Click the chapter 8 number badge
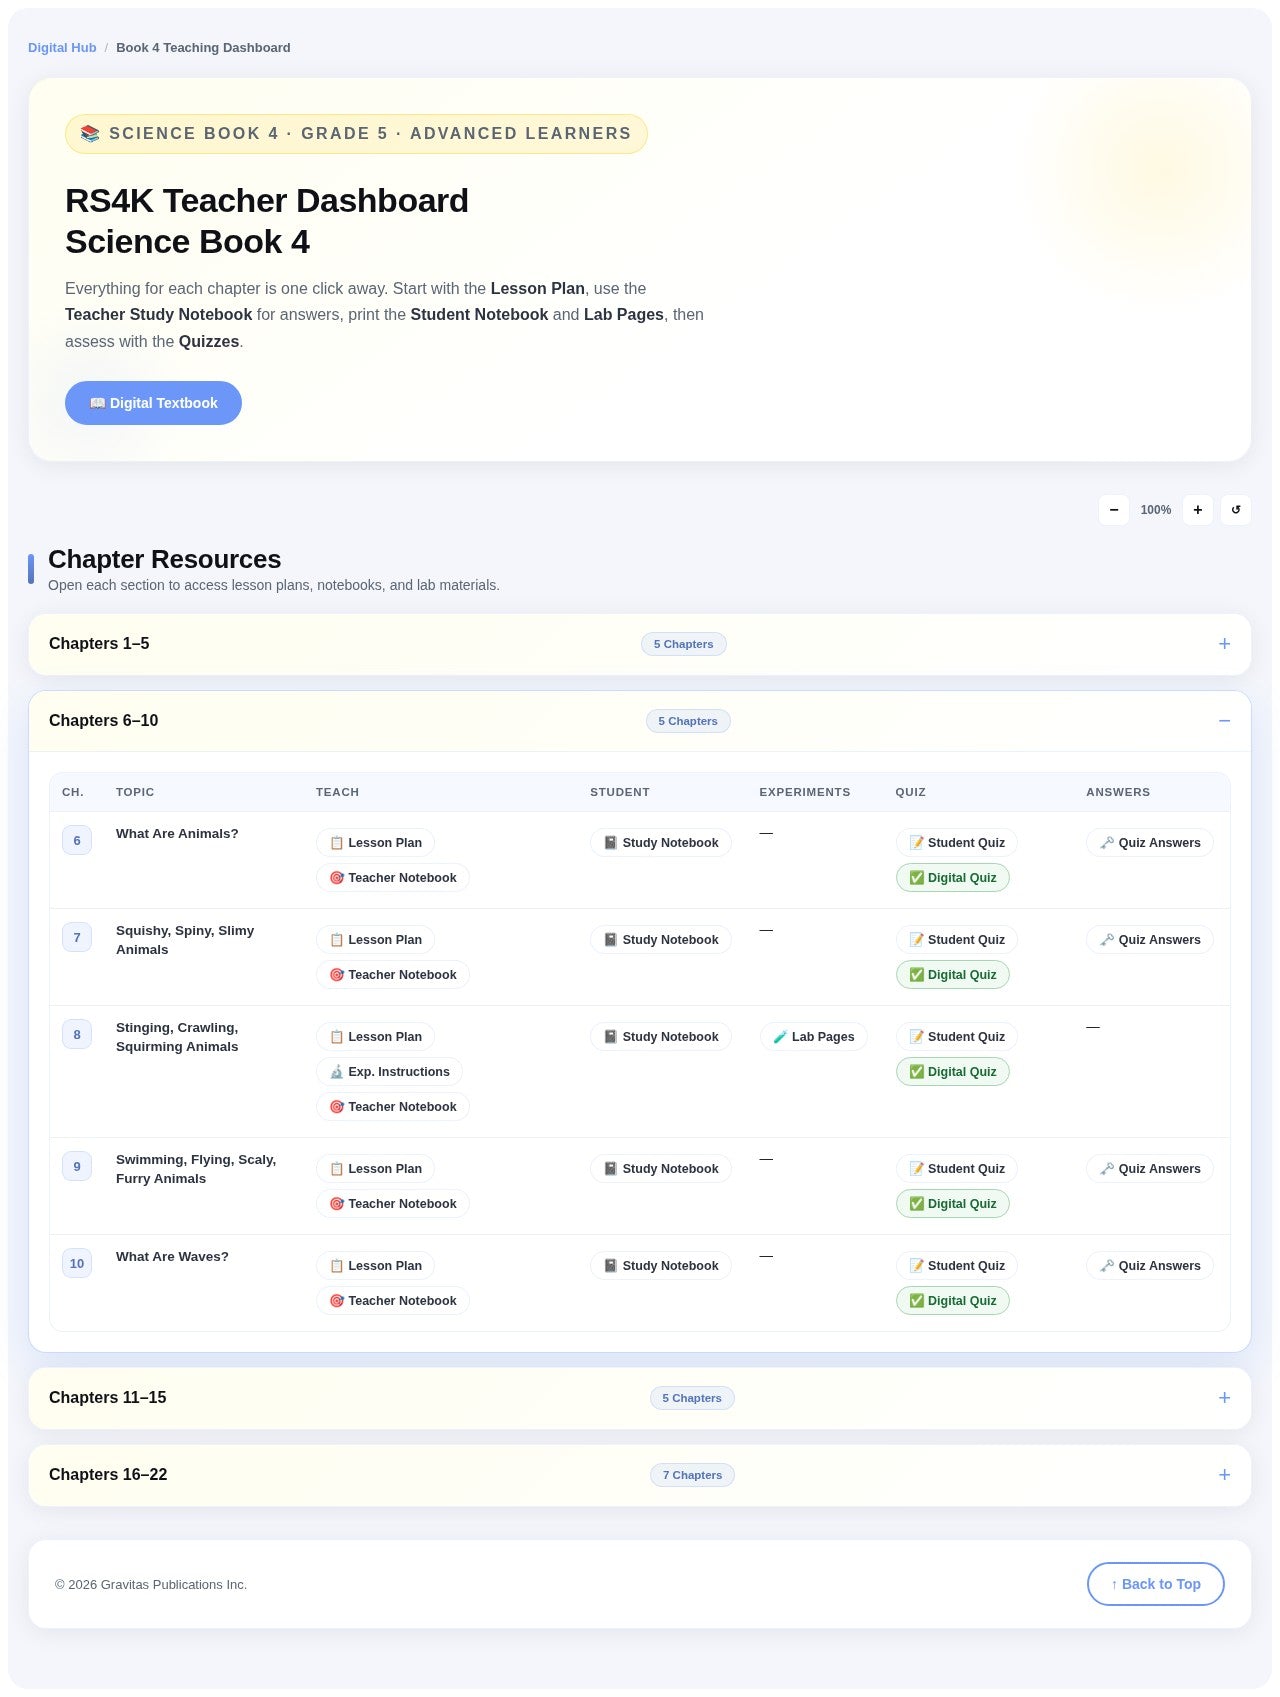1280x1697 pixels. [77, 1035]
